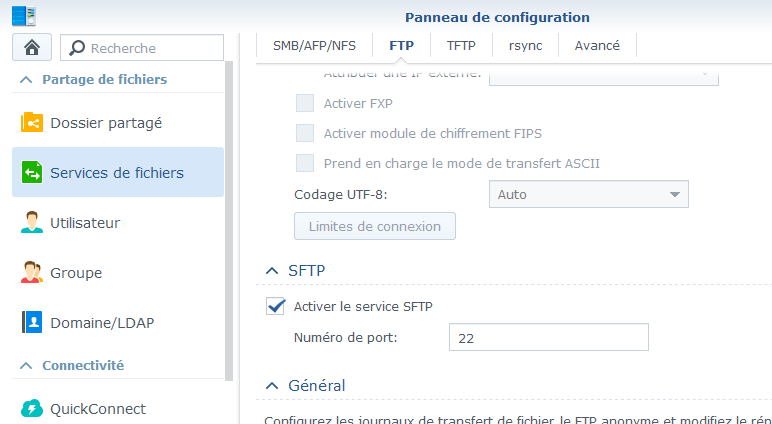
Task: Select the Services de fichiers icon
Action: coord(32,172)
